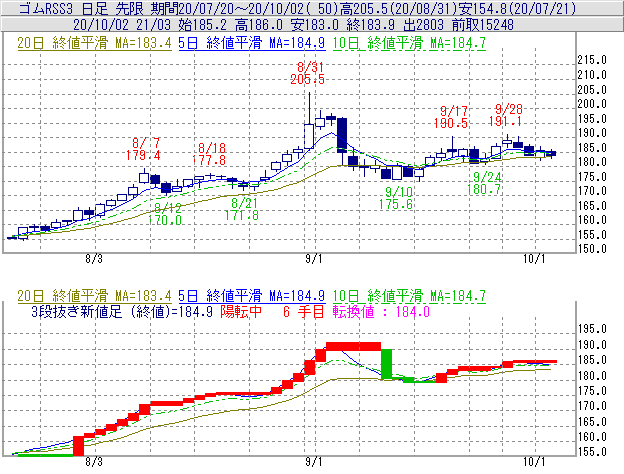Select the 10日 終値平滑 legend in lower chart

pyautogui.click(x=409, y=296)
